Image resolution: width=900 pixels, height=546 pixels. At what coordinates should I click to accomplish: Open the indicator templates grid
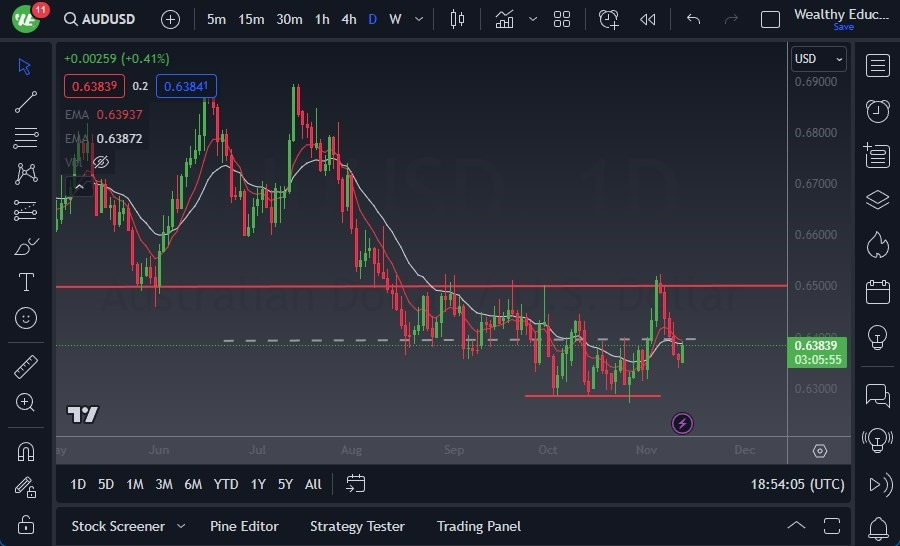pos(562,20)
